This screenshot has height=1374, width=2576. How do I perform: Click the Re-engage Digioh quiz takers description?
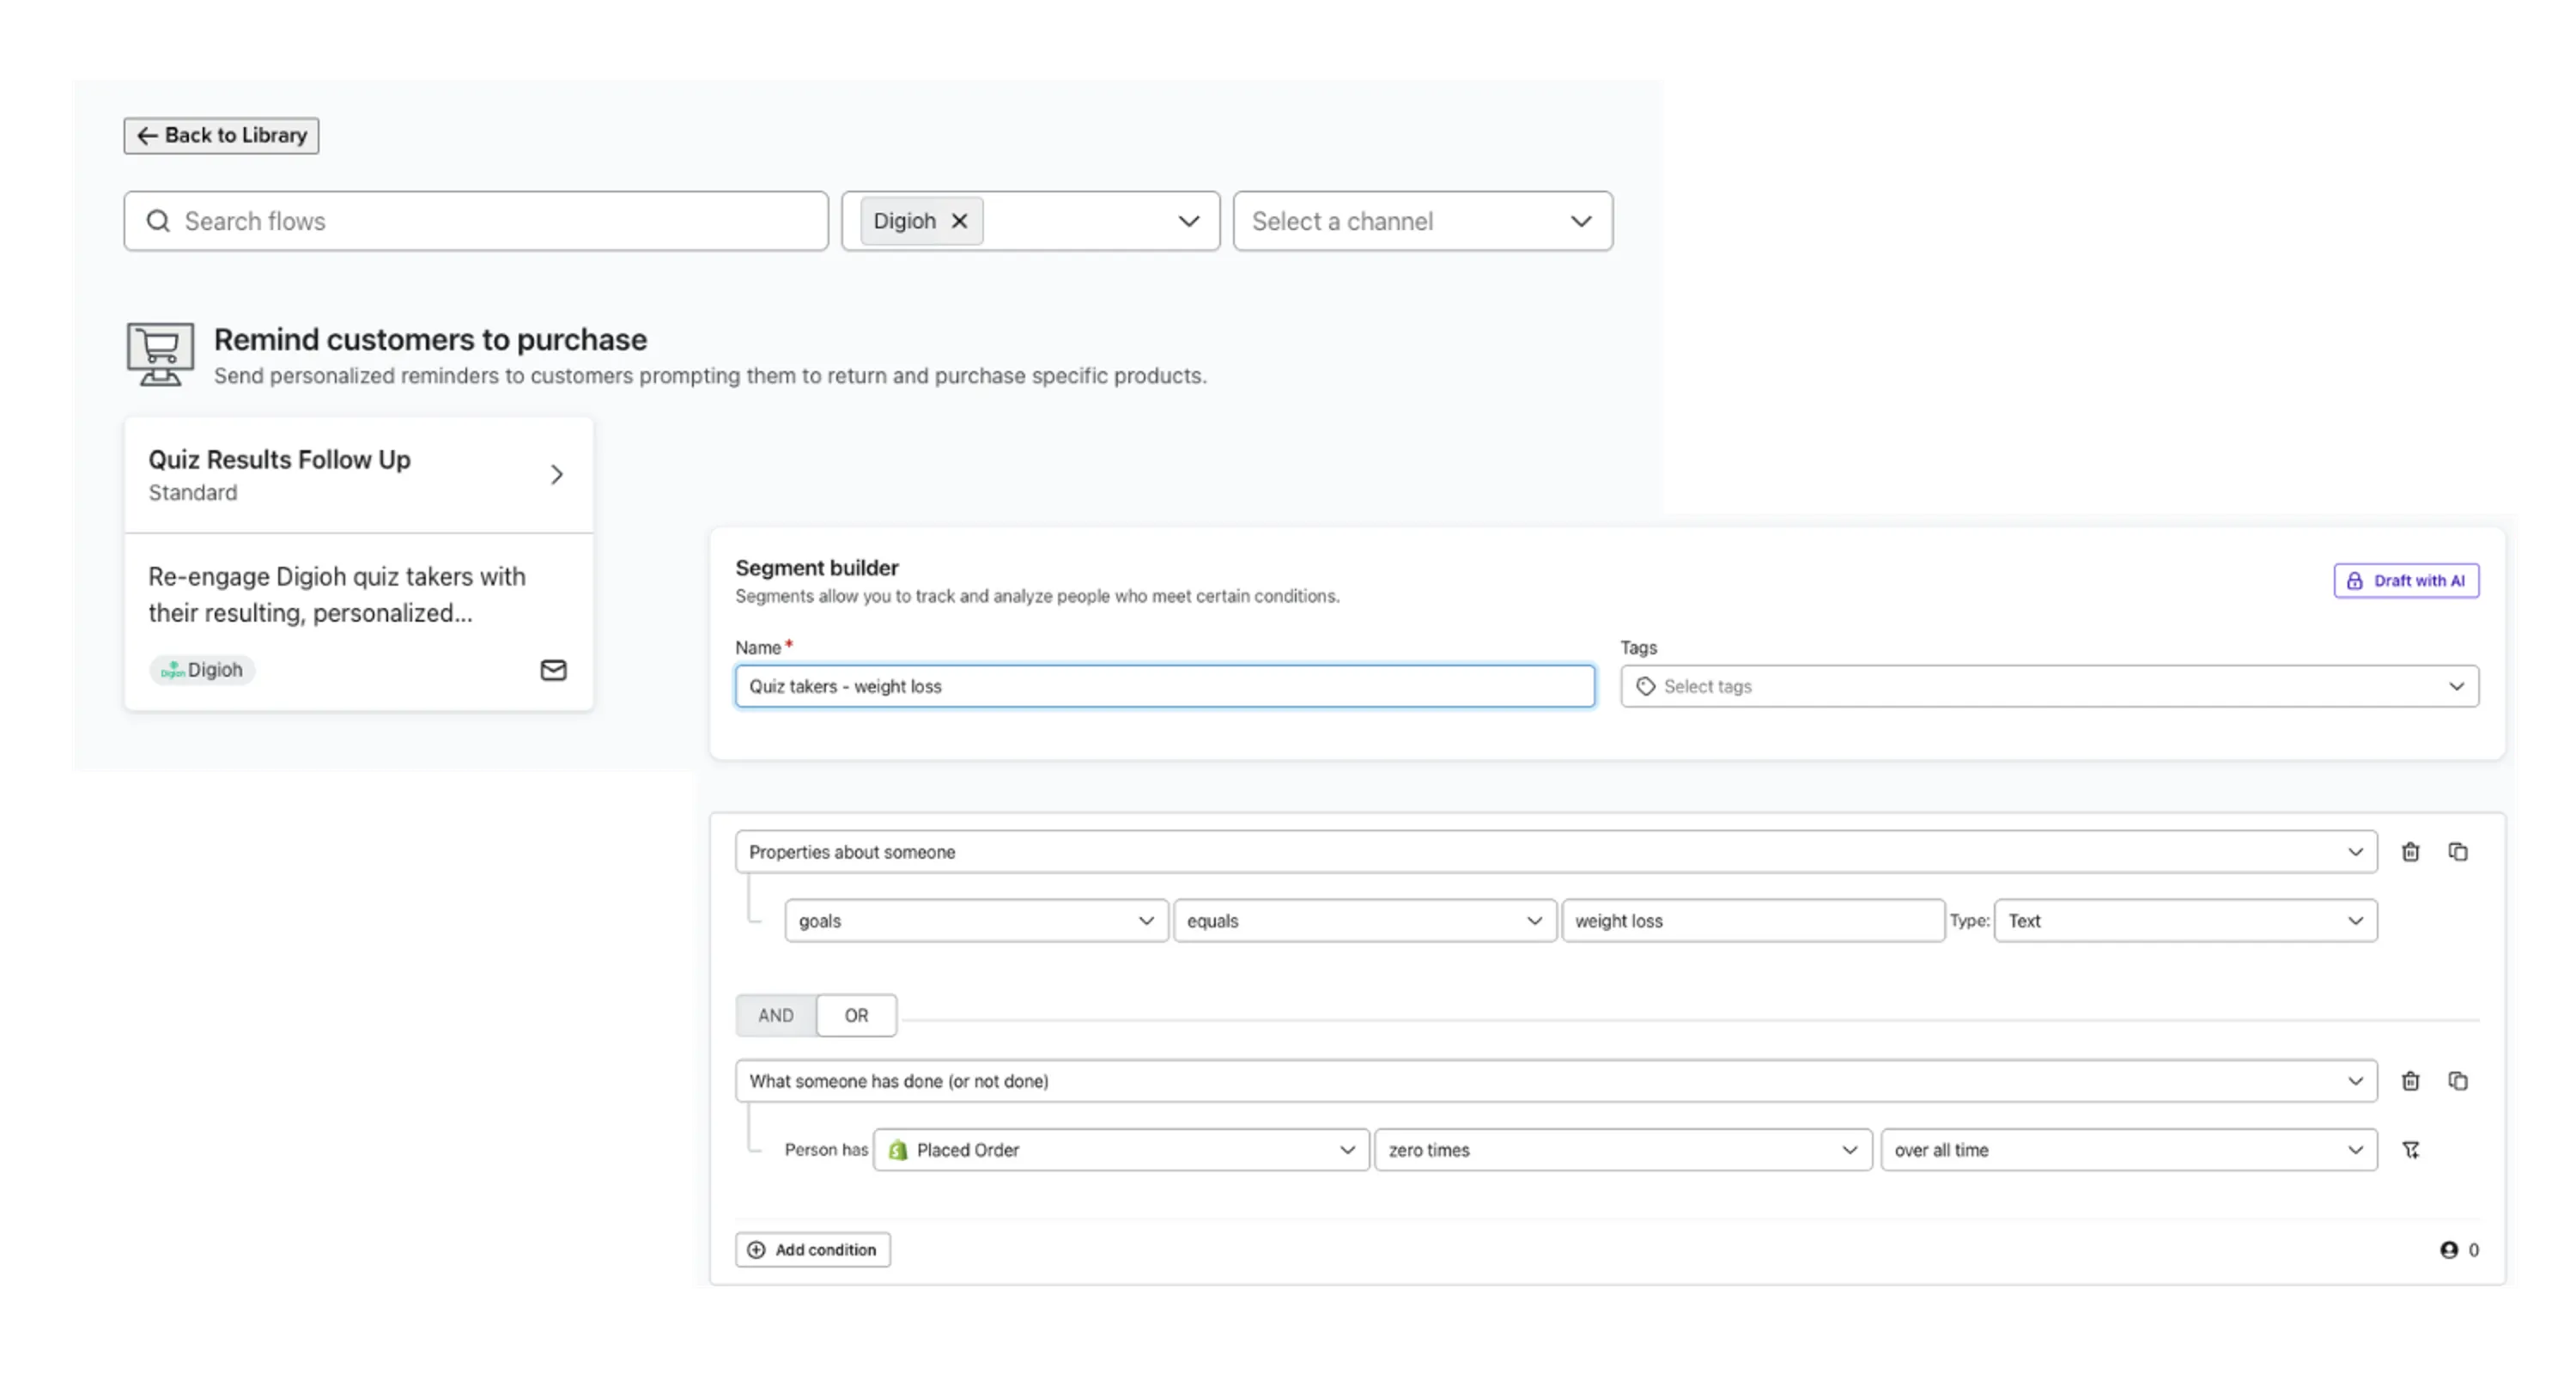[x=337, y=595]
